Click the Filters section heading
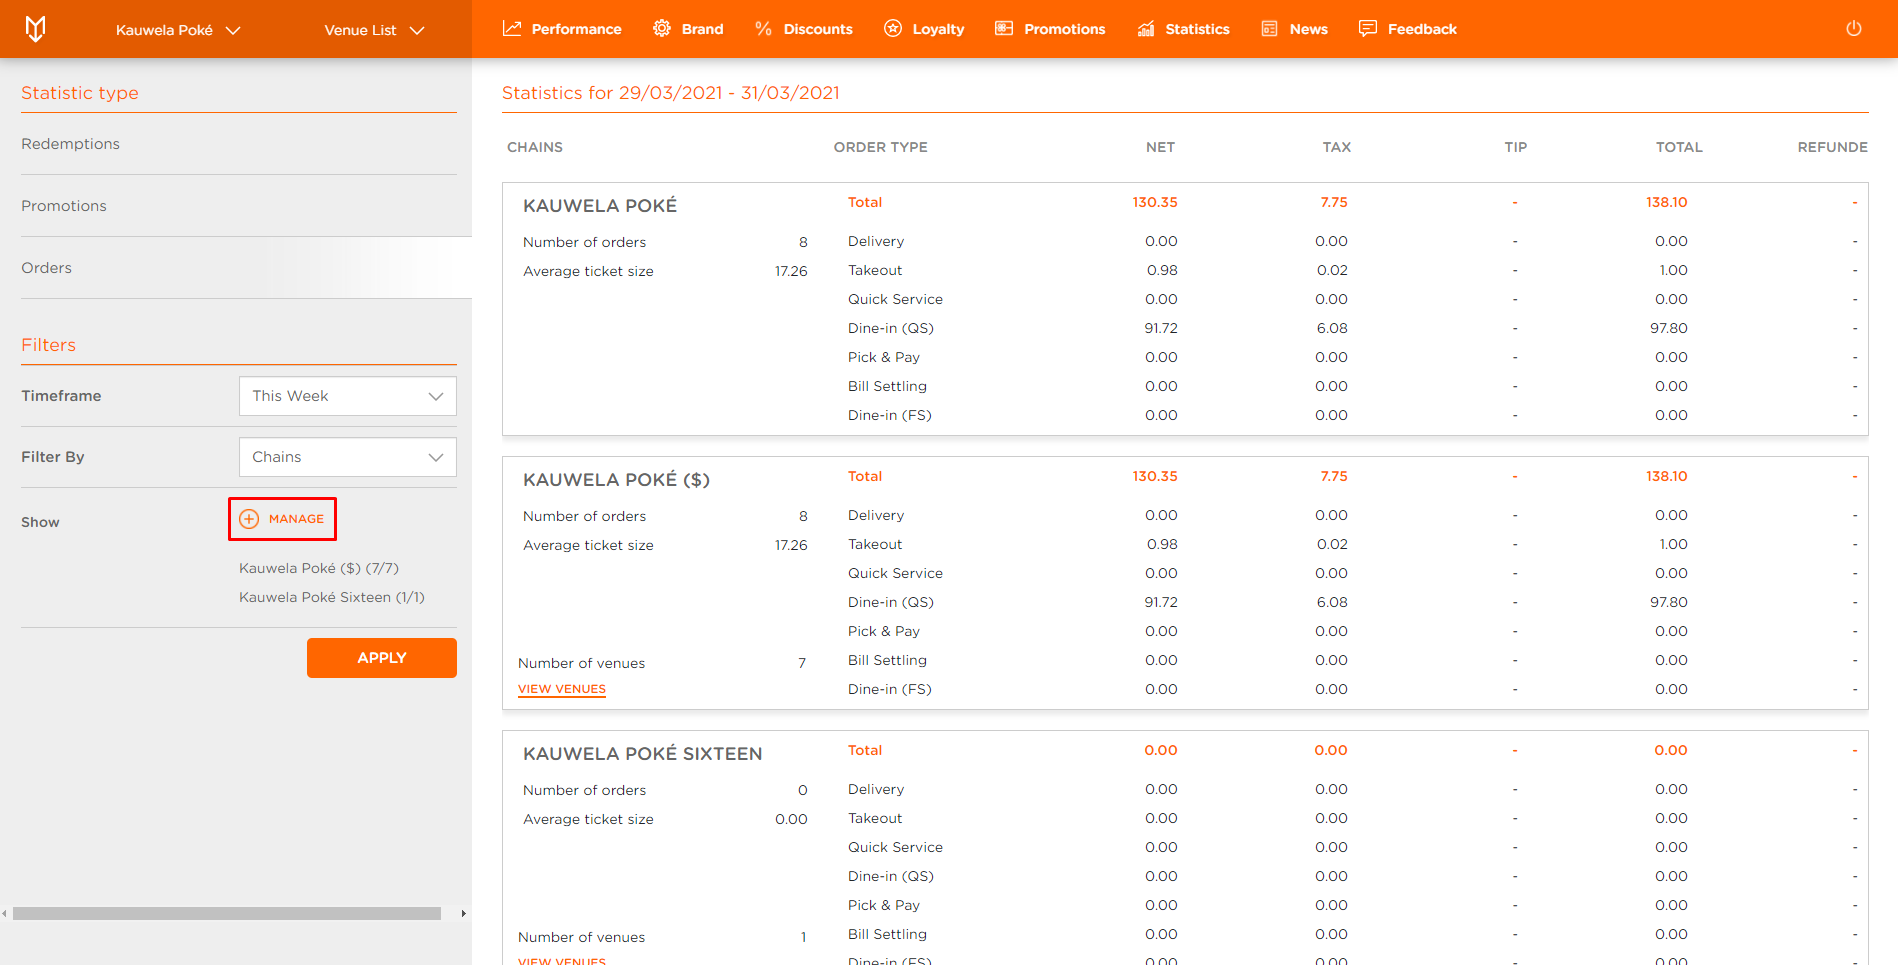 [49, 345]
